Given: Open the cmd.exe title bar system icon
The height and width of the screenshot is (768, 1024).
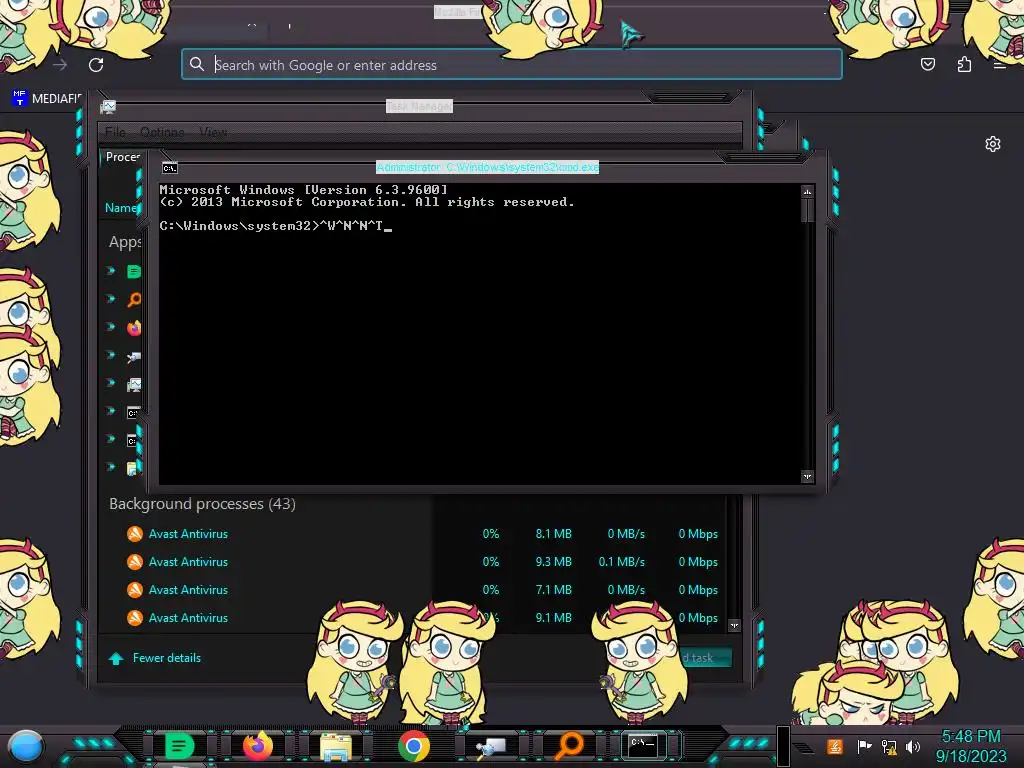Looking at the screenshot, I should pyautogui.click(x=170, y=168).
